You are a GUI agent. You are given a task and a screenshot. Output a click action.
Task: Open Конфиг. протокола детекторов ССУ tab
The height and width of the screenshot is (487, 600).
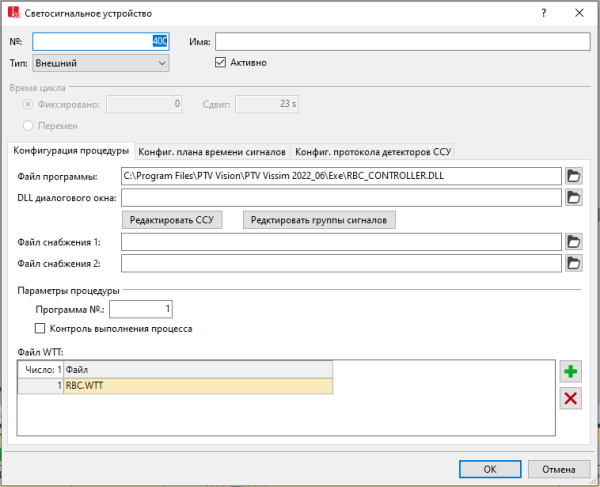pos(374,152)
